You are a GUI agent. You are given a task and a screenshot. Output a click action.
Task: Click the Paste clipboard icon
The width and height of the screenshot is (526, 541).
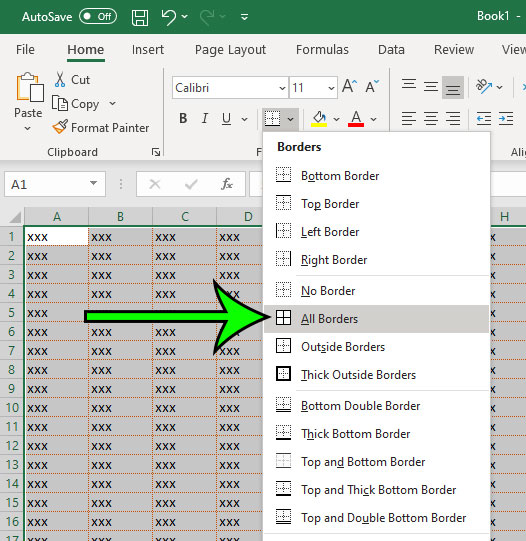[29, 87]
